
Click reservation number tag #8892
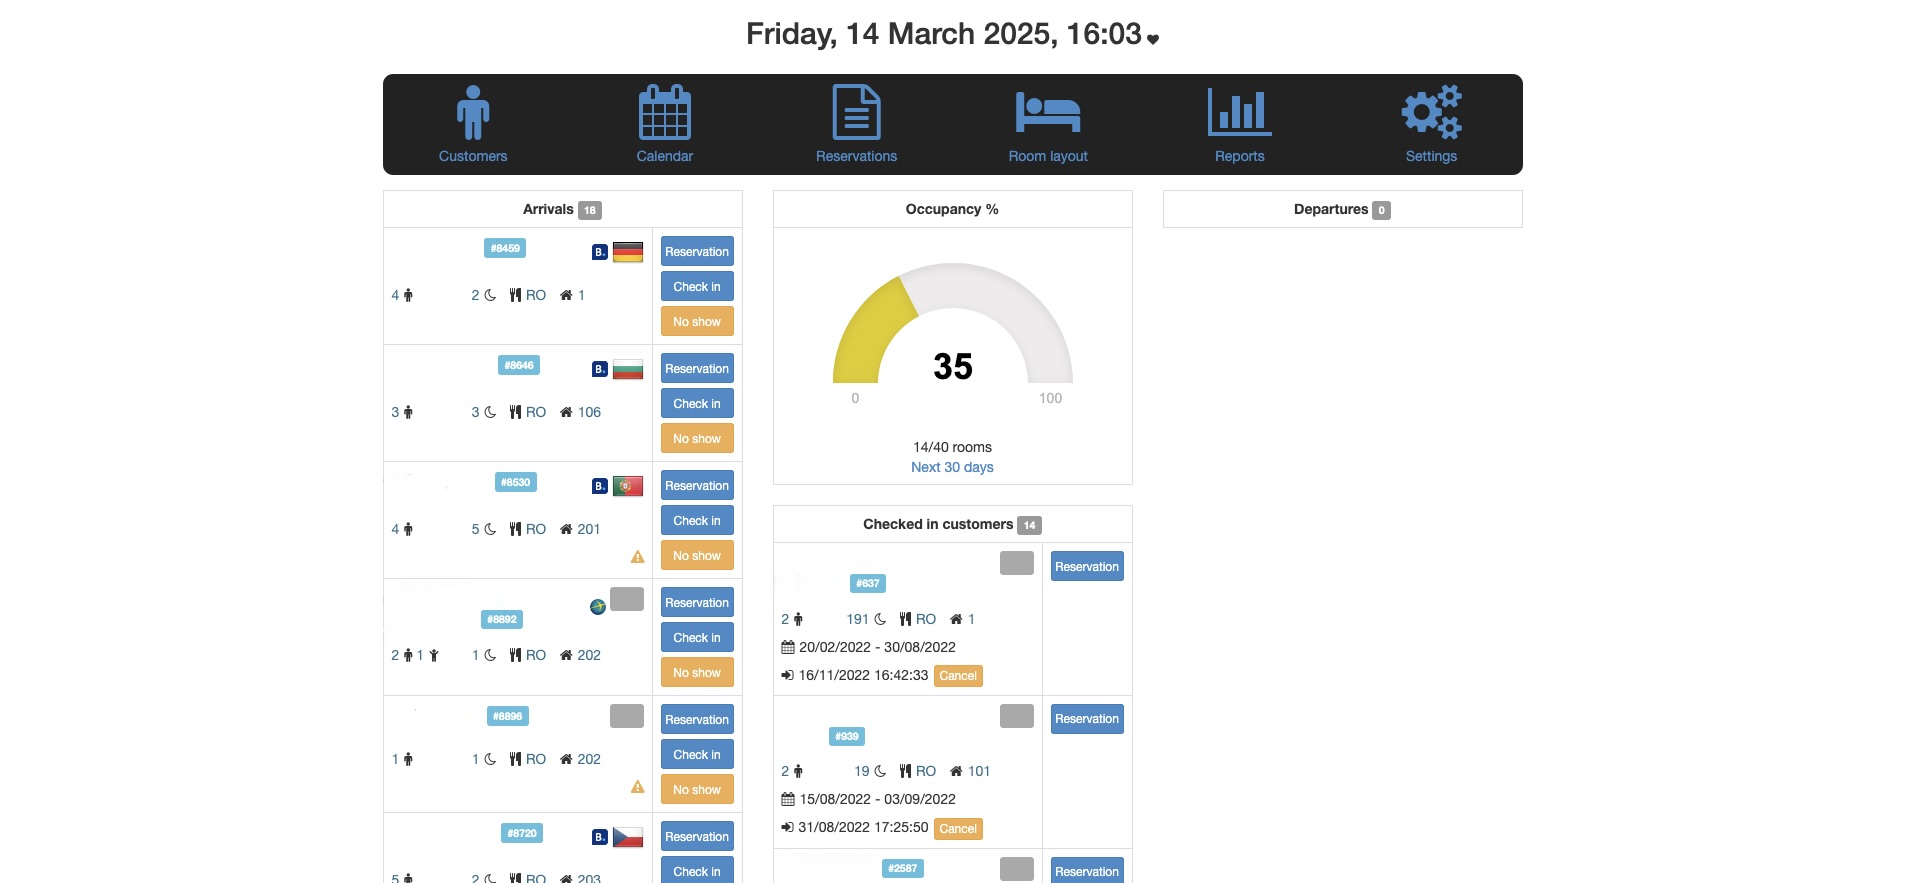[x=502, y=620]
